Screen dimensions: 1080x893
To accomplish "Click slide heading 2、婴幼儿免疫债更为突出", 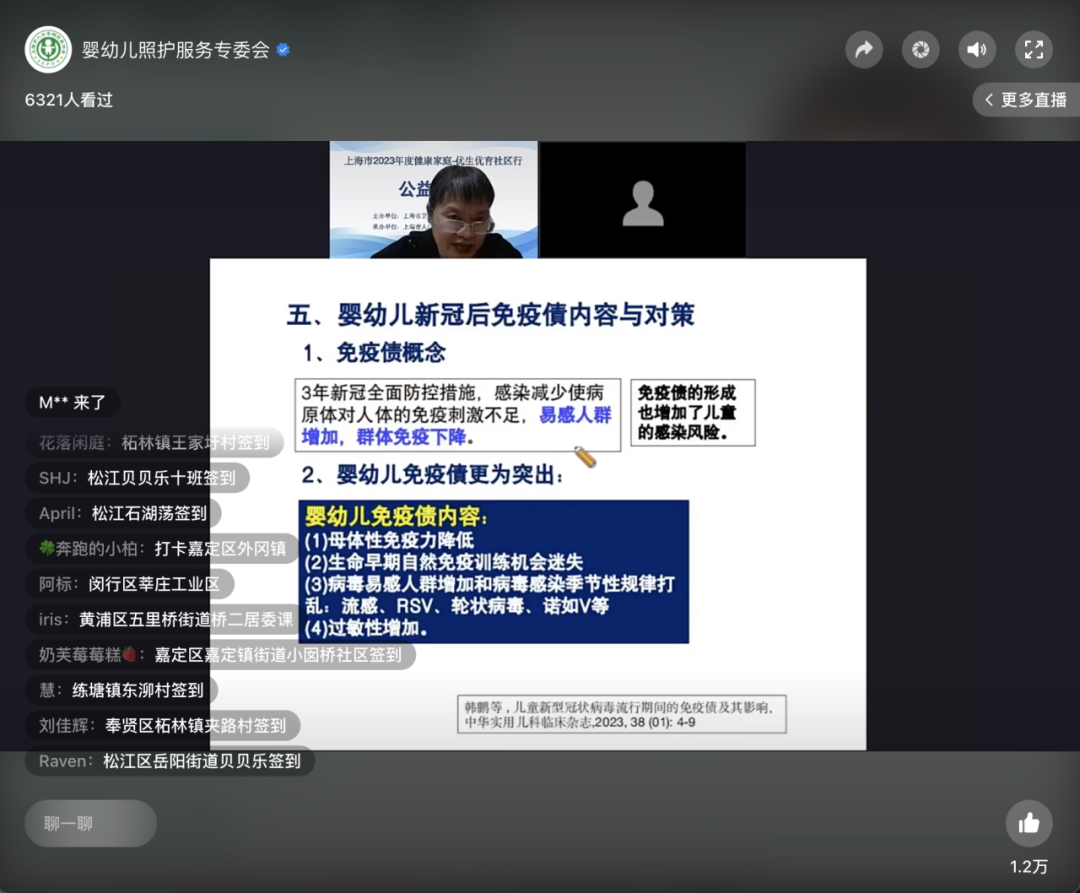I will click(x=433, y=474).
